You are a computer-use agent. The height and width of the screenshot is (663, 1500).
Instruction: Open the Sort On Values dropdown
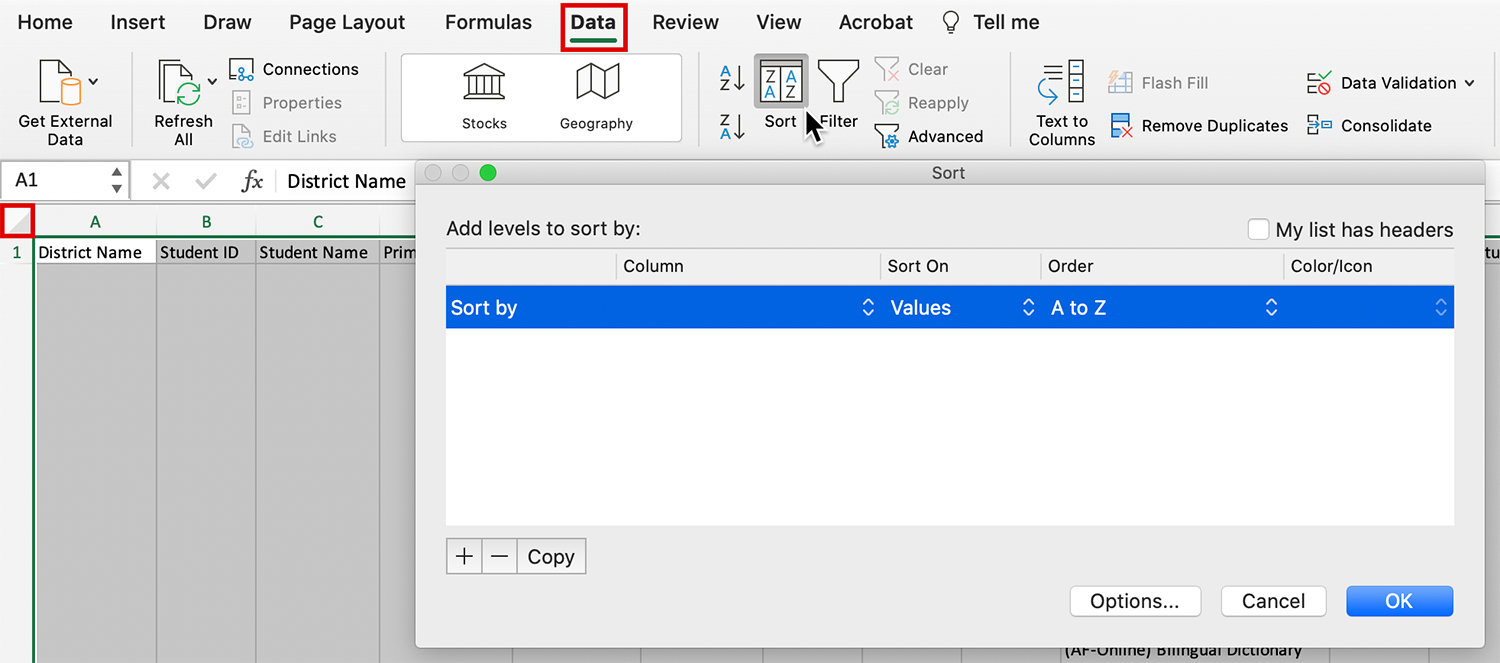pos(1027,308)
